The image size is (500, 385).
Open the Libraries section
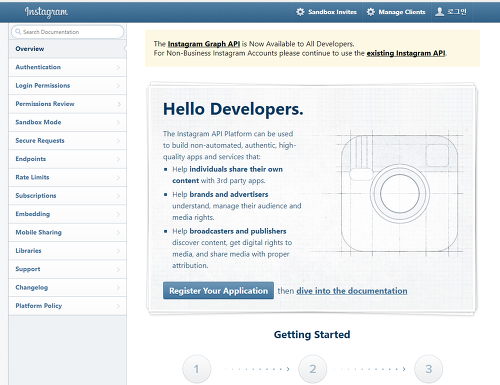pyautogui.click(x=67, y=250)
